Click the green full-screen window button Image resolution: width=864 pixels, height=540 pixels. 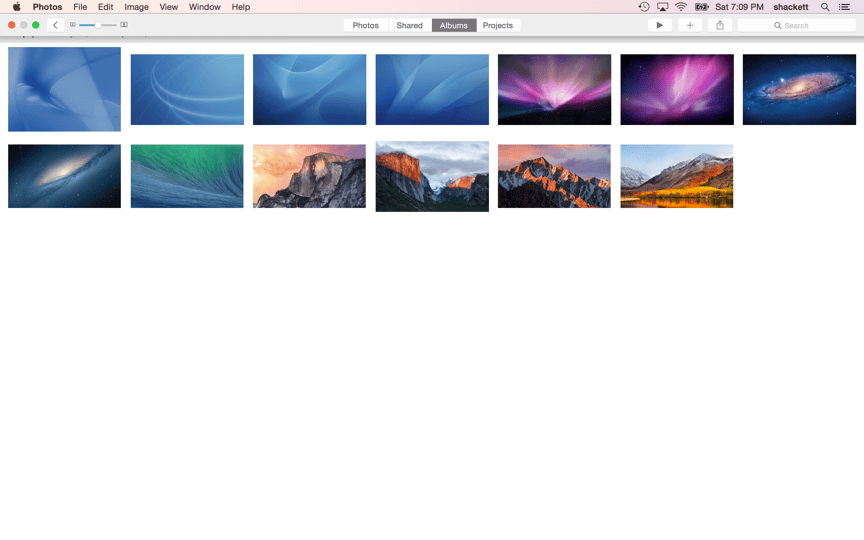click(x=36, y=25)
